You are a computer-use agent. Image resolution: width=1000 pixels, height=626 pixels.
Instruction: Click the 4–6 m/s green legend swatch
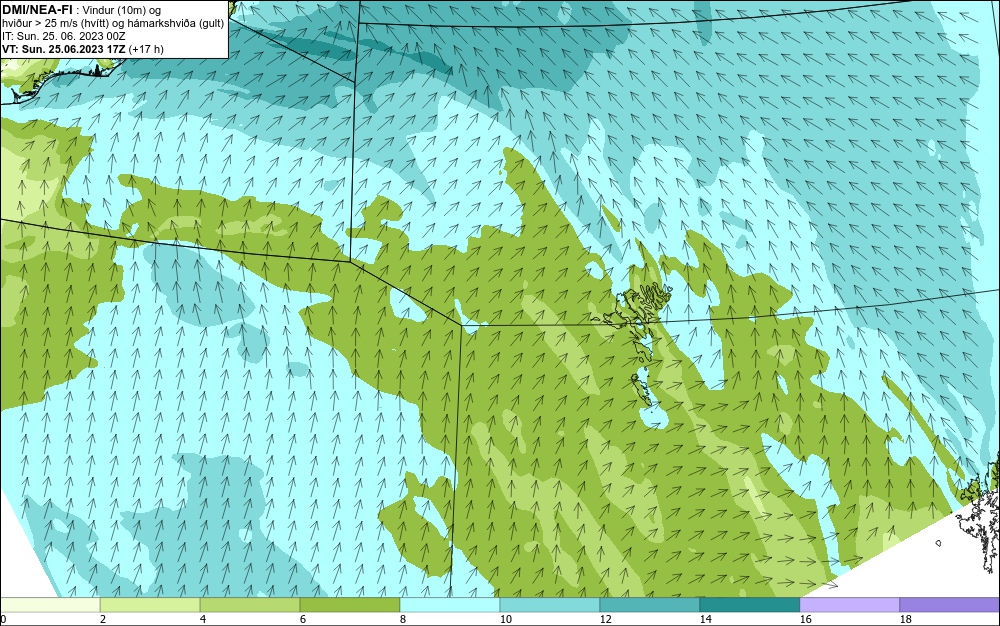click(x=250, y=604)
